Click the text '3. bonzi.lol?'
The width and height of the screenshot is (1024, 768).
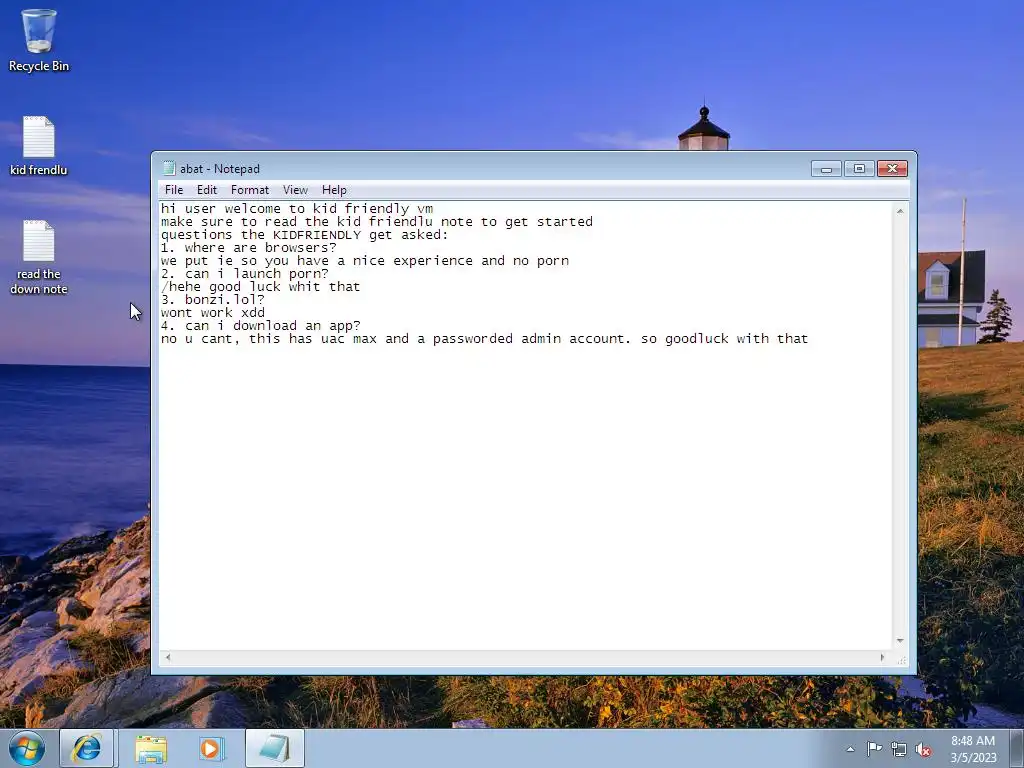[x=213, y=300]
